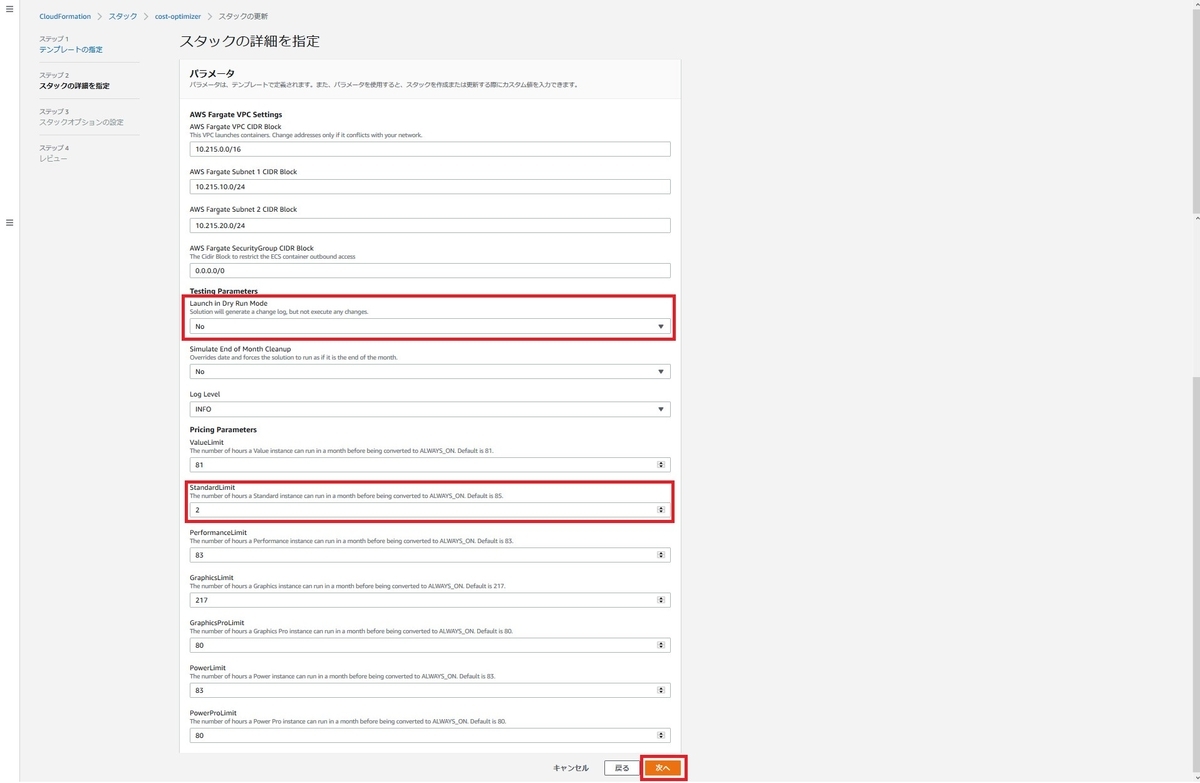Click the AWS Fargate VPC CIDR Block field
This screenshot has width=1200, height=783.
(x=430, y=148)
